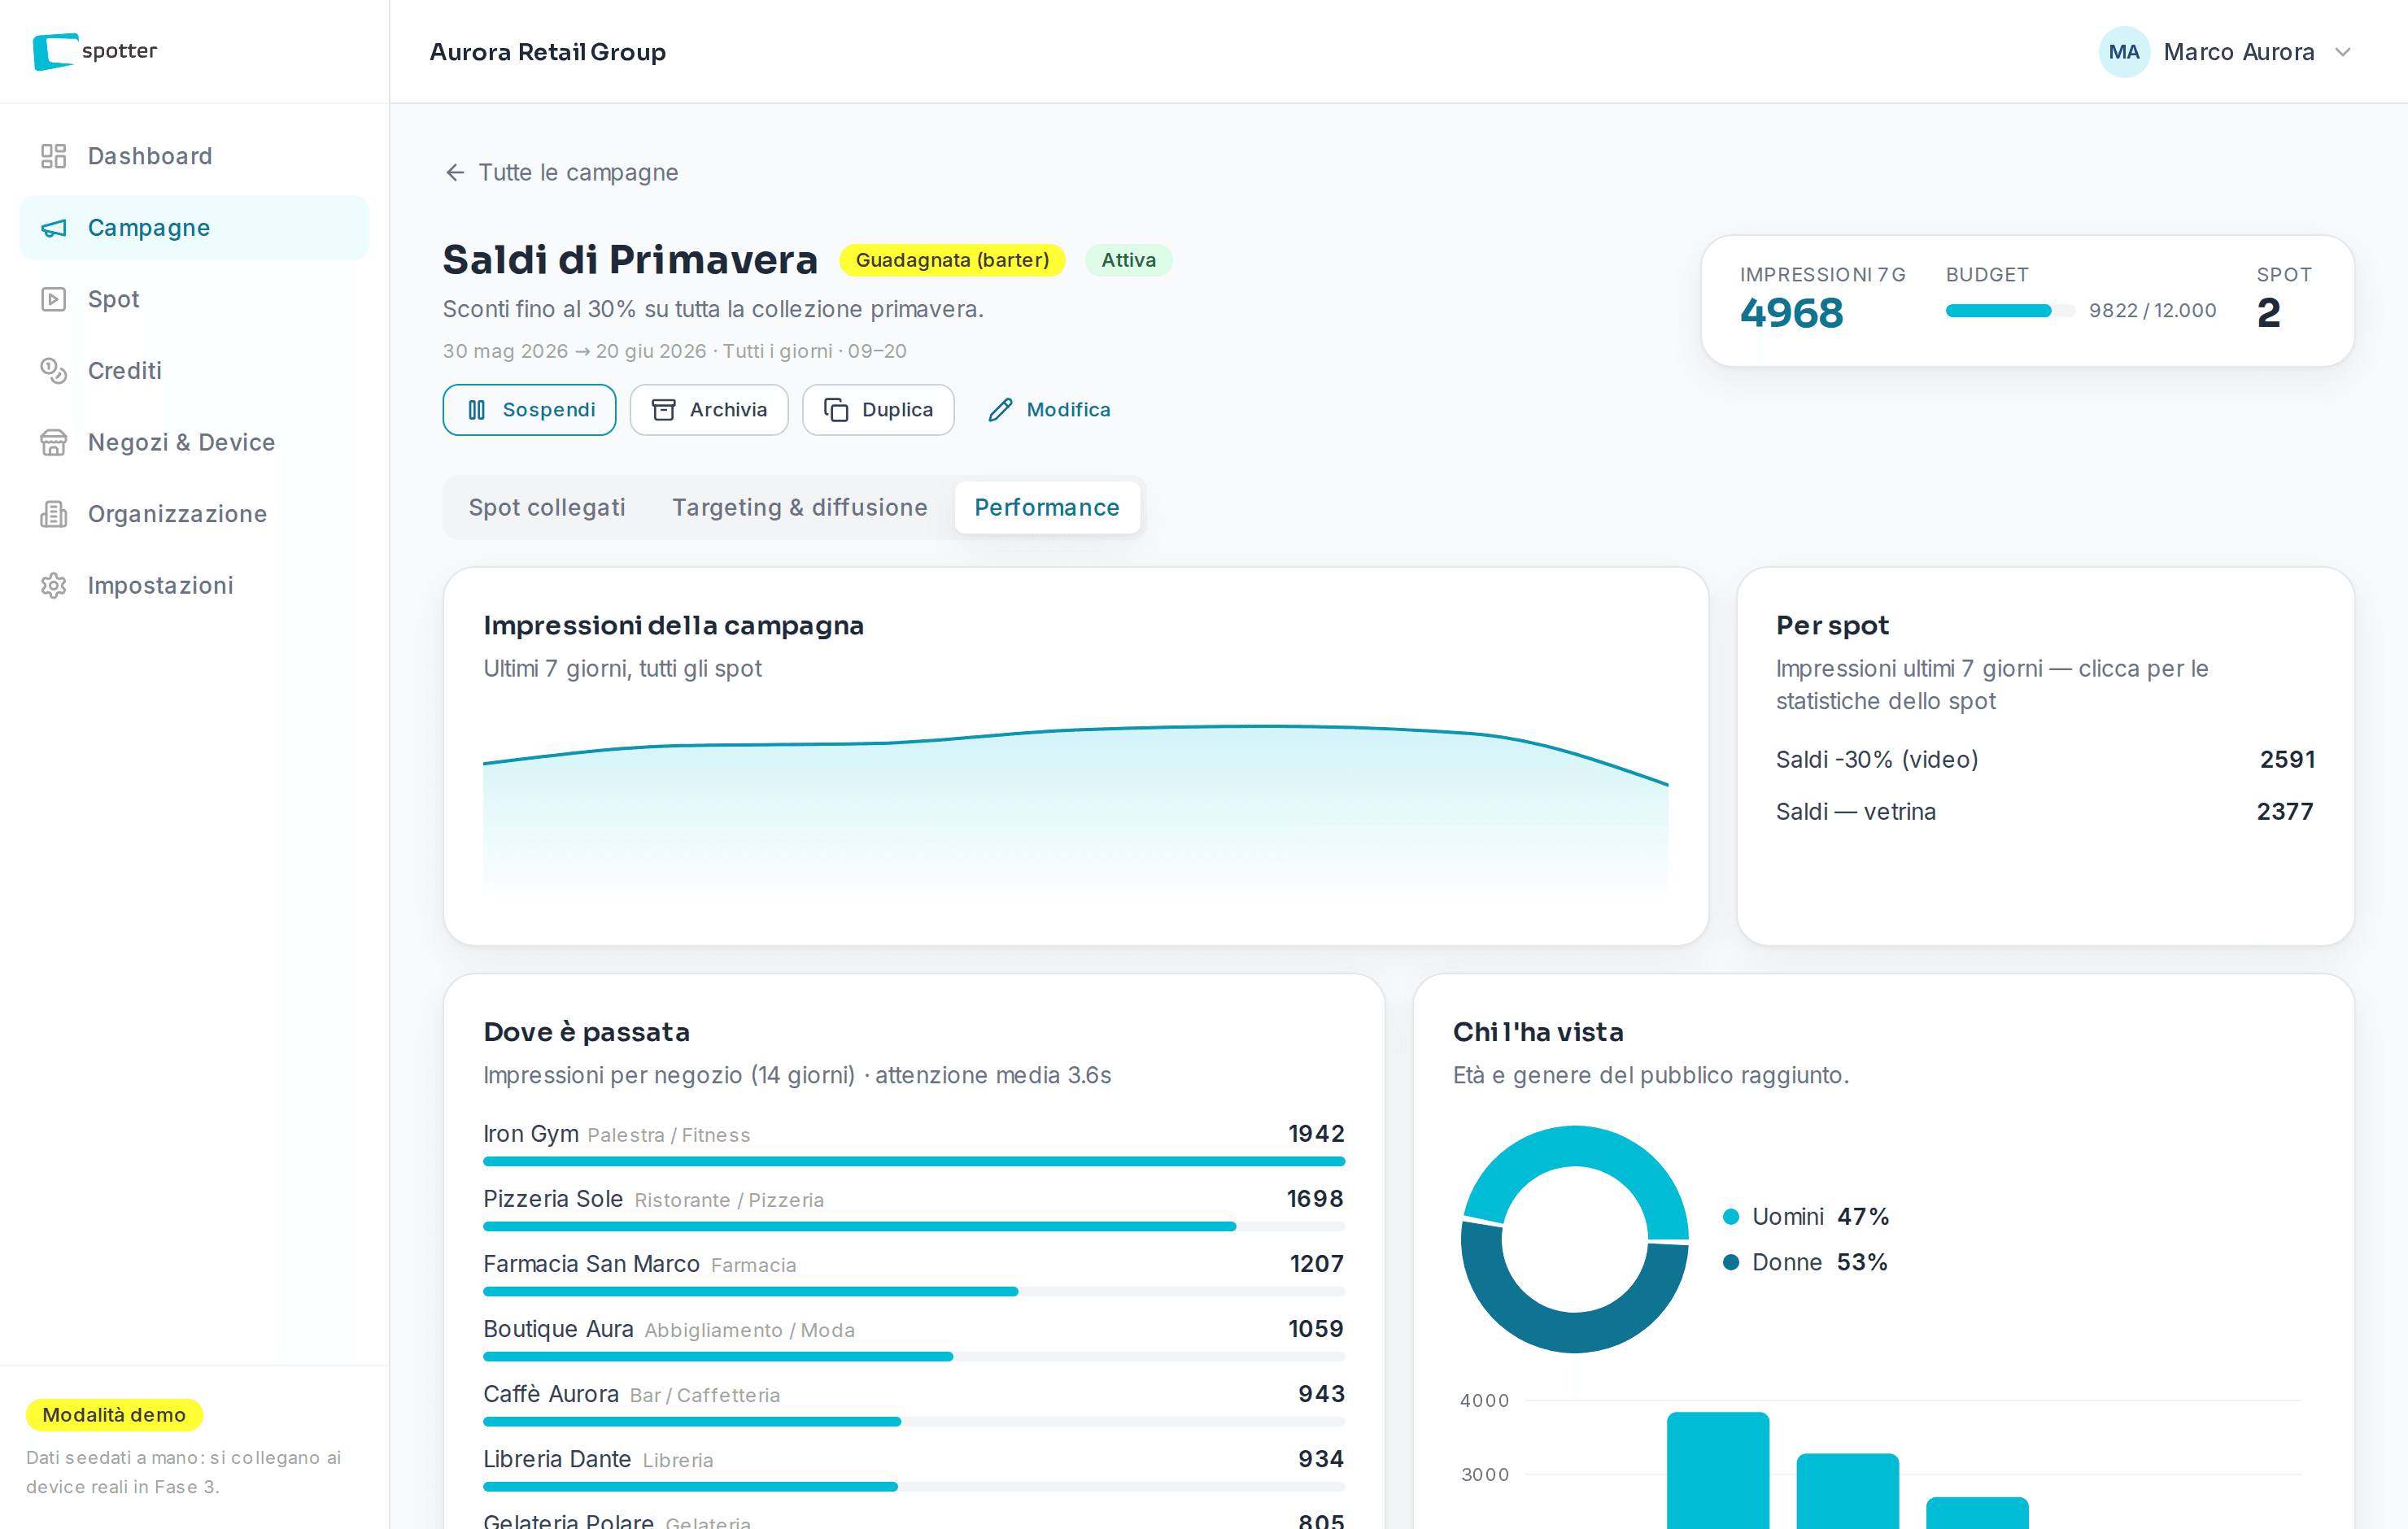
Task: Switch to Spot collegati tab
Action: click(x=547, y=508)
